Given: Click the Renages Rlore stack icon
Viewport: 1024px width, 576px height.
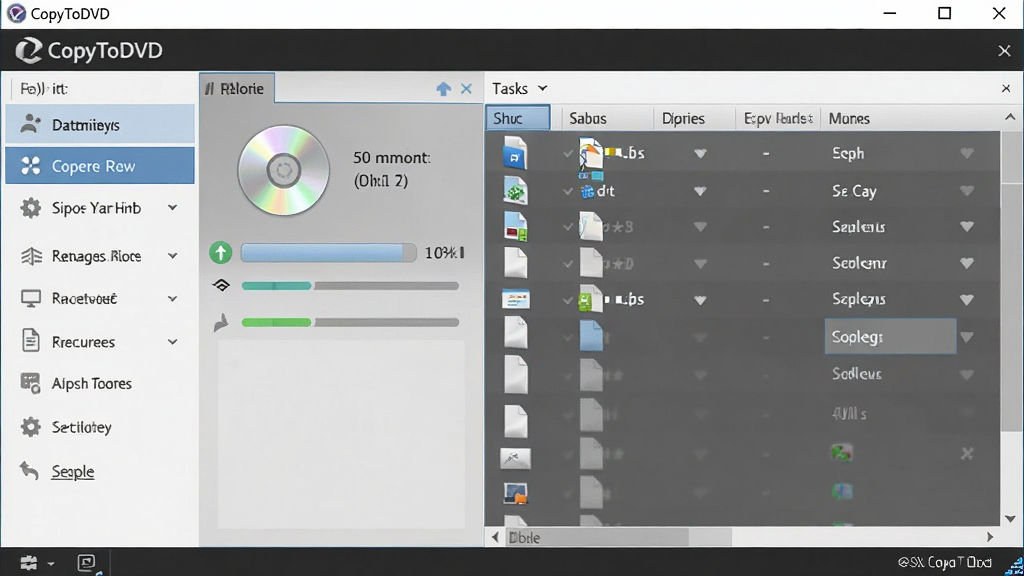Looking at the screenshot, I should click(31, 256).
